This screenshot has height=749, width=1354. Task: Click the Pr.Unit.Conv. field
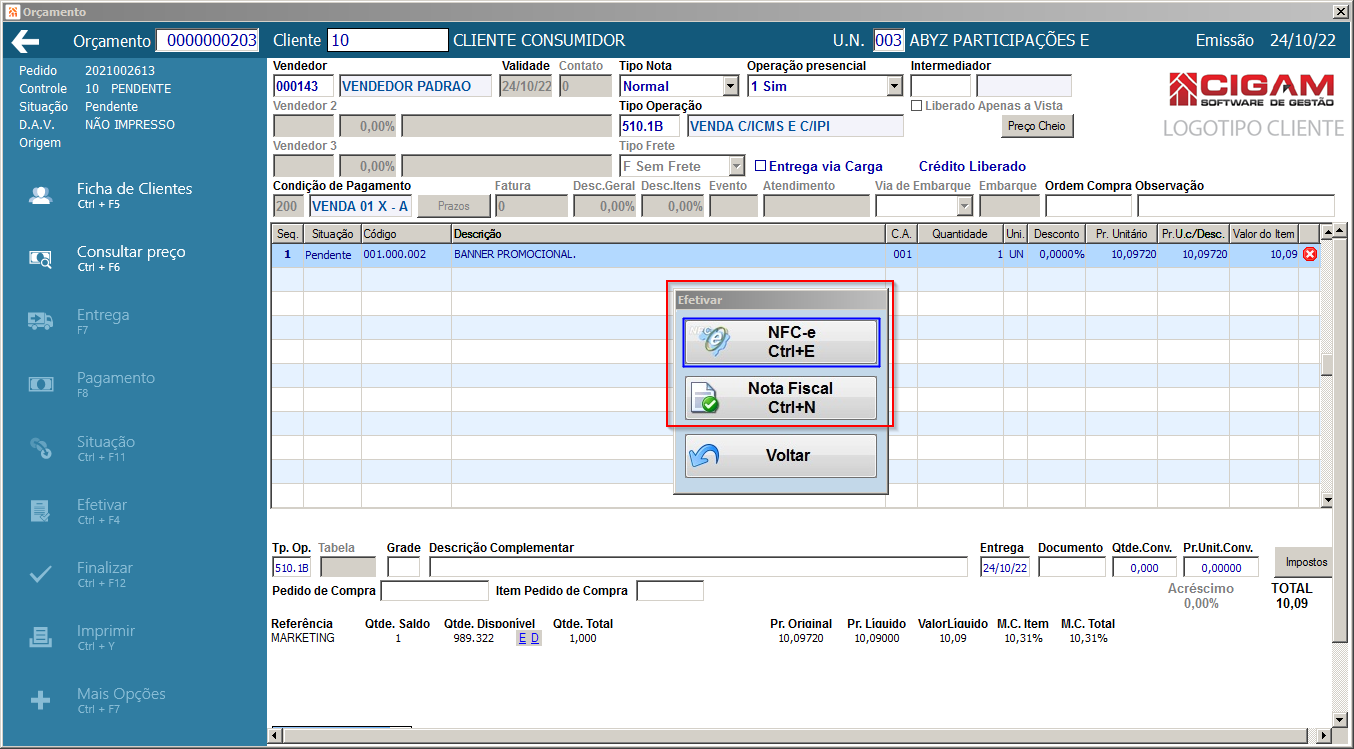coord(1221,567)
